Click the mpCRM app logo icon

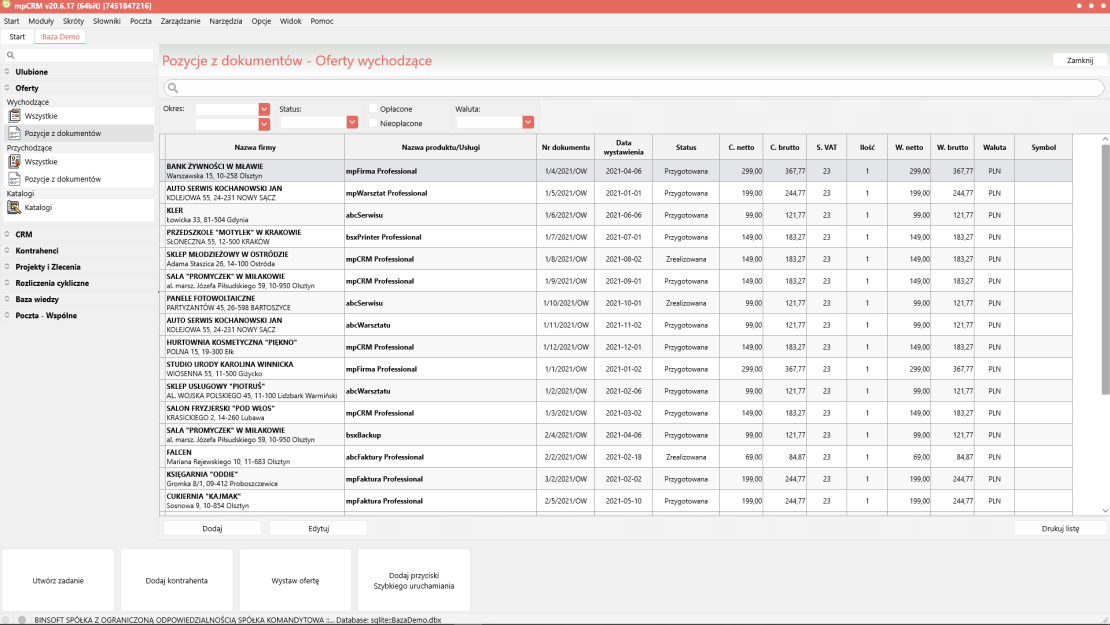[x=7, y=6]
